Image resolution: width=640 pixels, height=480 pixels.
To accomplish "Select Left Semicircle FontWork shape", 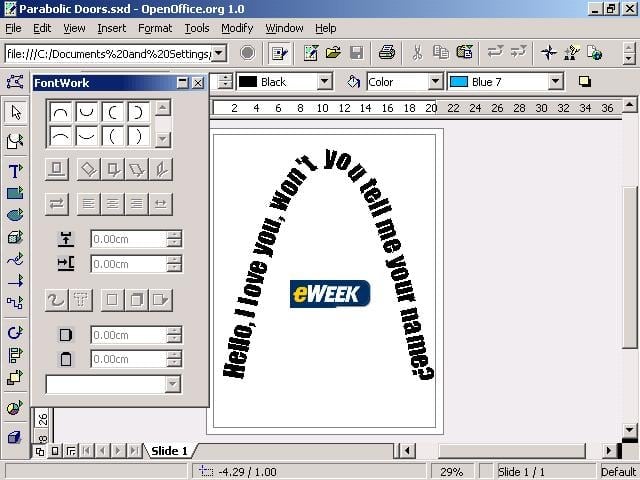I will click(113, 112).
